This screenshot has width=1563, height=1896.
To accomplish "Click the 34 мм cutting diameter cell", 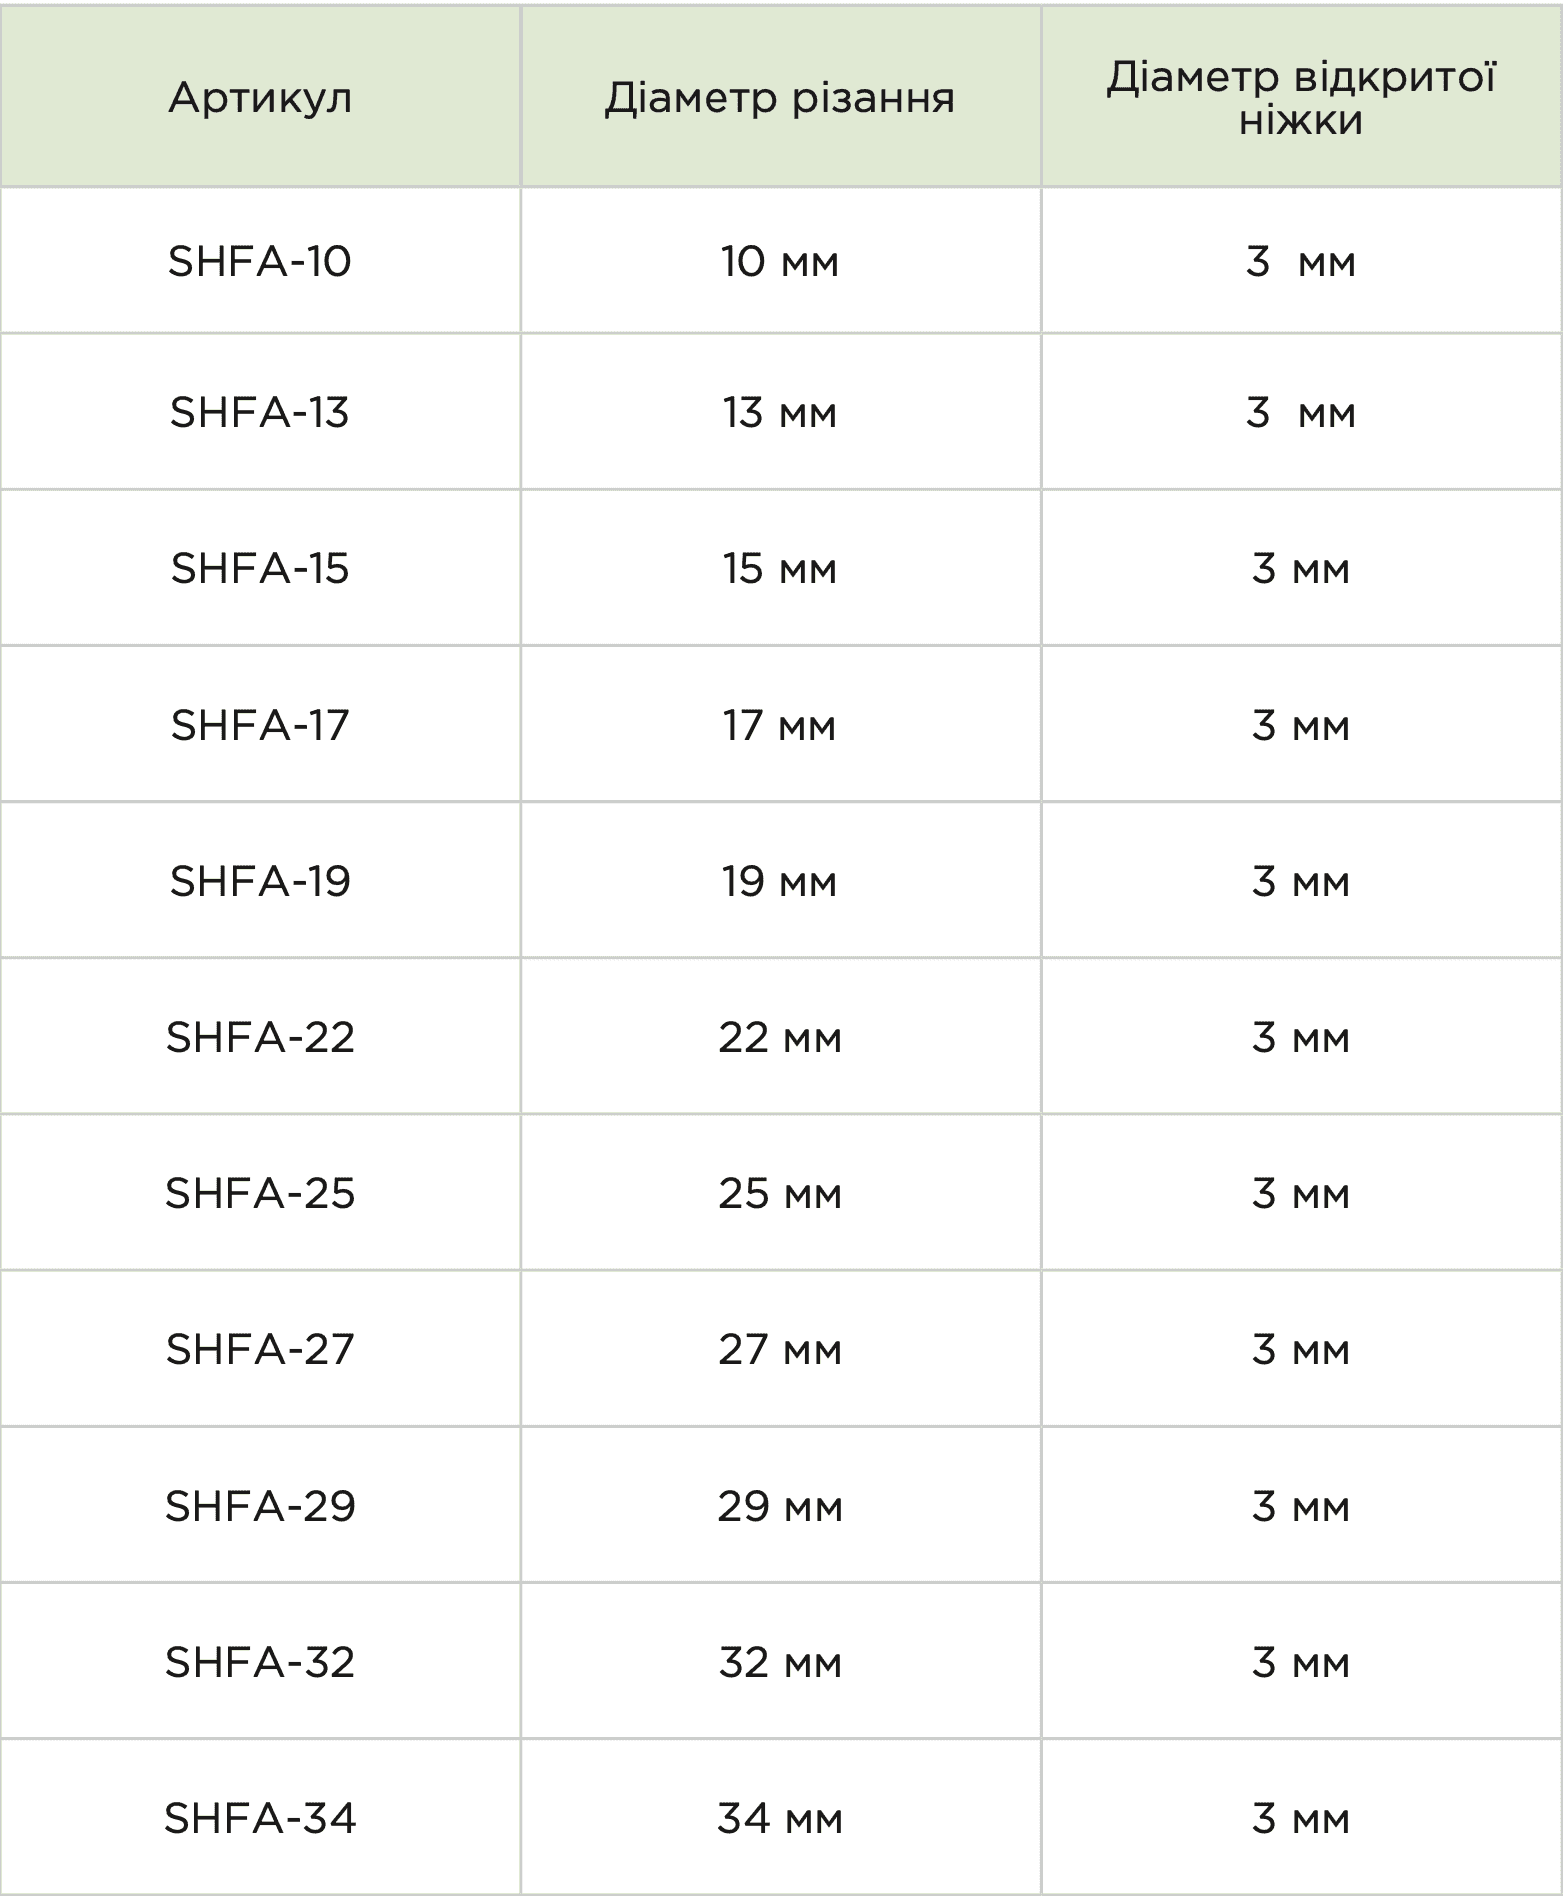I will [x=780, y=1817].
